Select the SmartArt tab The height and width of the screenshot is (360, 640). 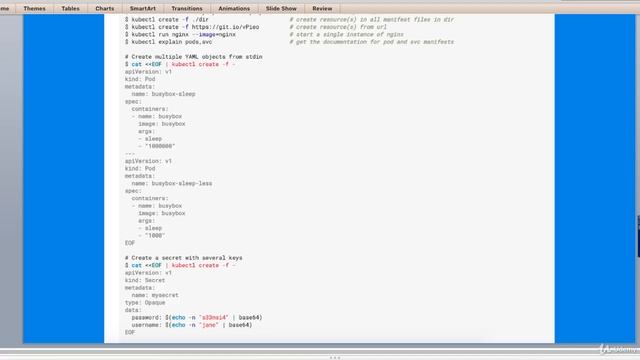click(142, 8)
